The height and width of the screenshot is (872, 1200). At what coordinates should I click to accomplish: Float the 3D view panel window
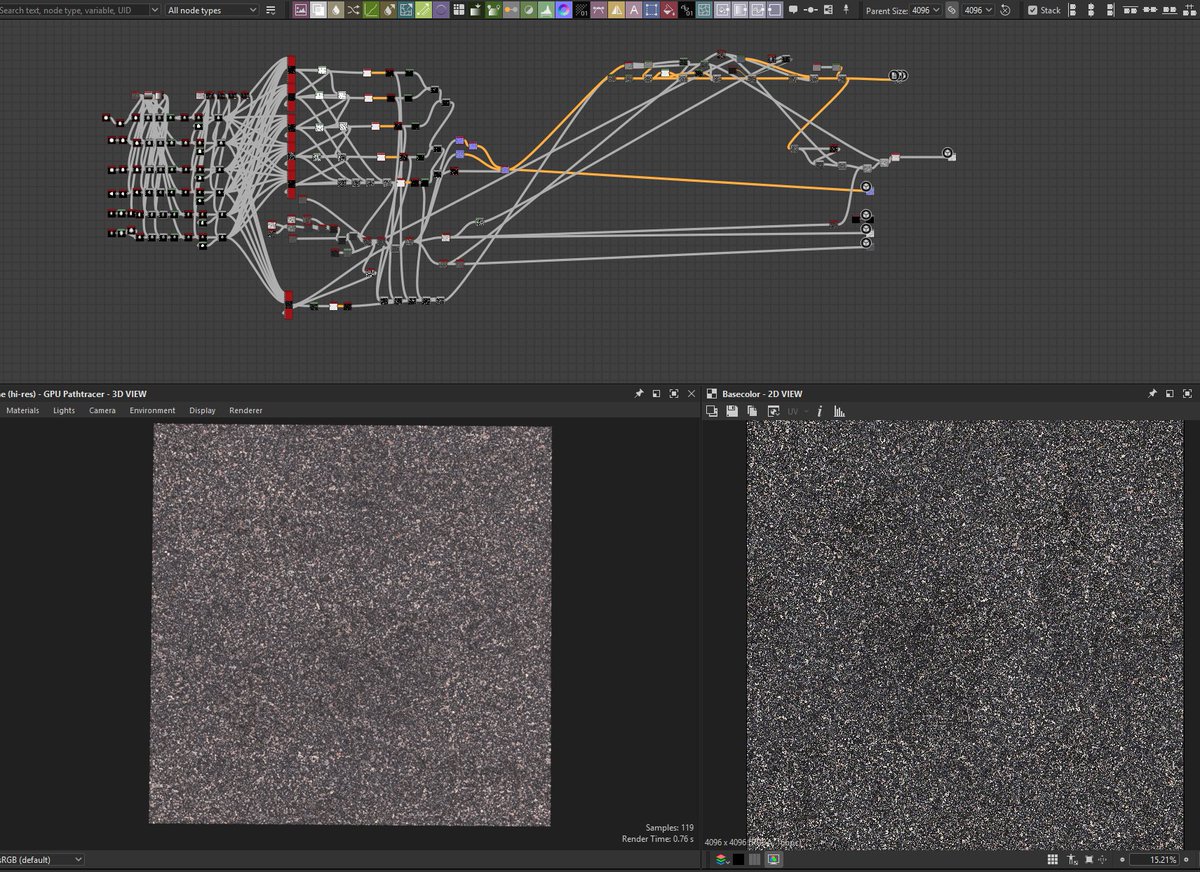point(656,394)
